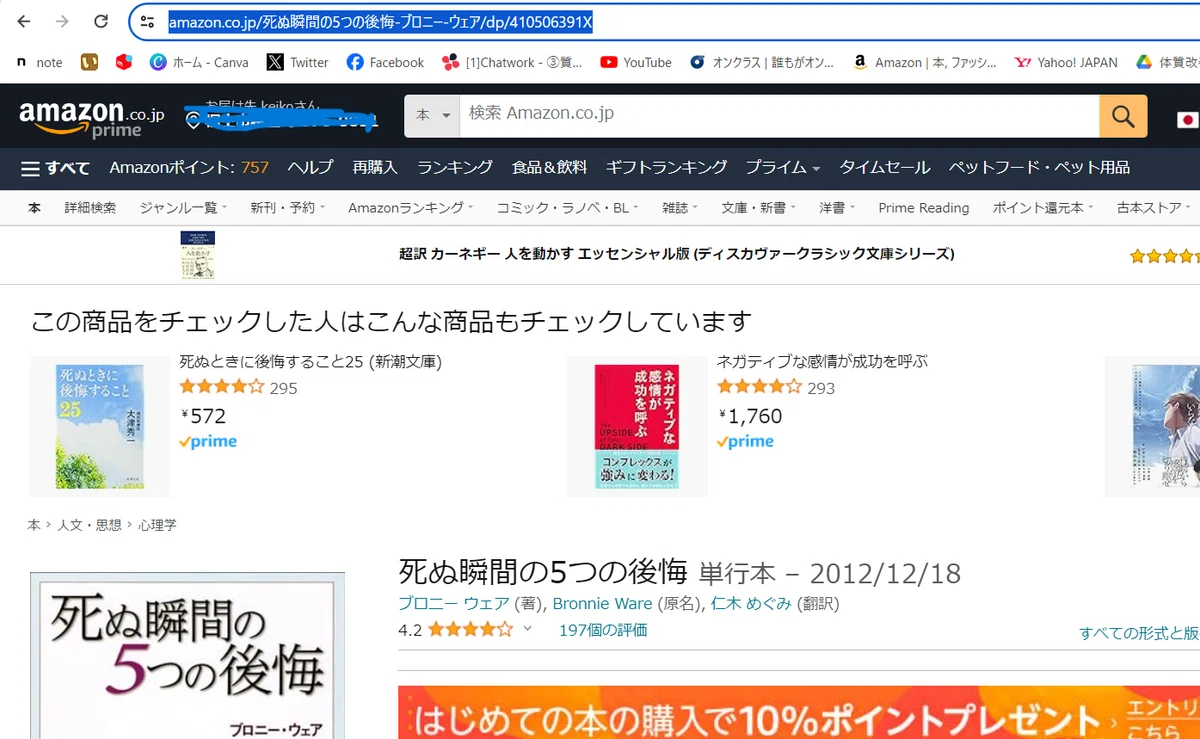
Task: Expand the ポイント還元本 submenu
Action: pos(1043,208)
